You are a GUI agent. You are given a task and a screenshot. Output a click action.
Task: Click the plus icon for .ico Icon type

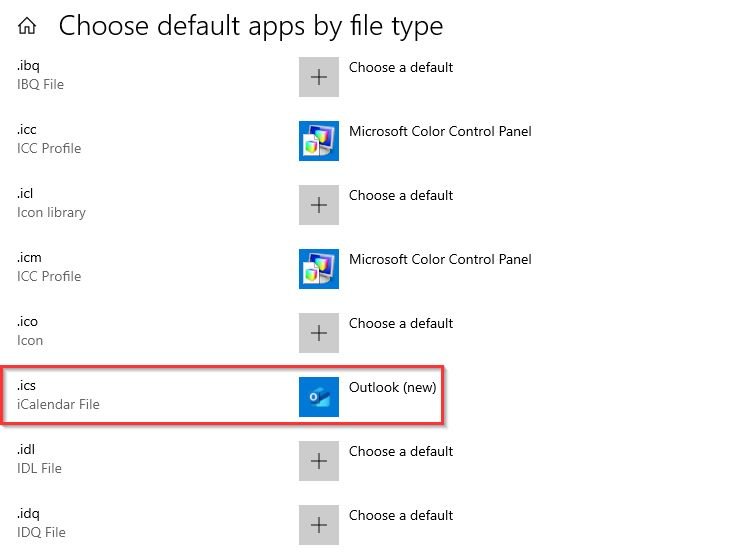point(319,333)
